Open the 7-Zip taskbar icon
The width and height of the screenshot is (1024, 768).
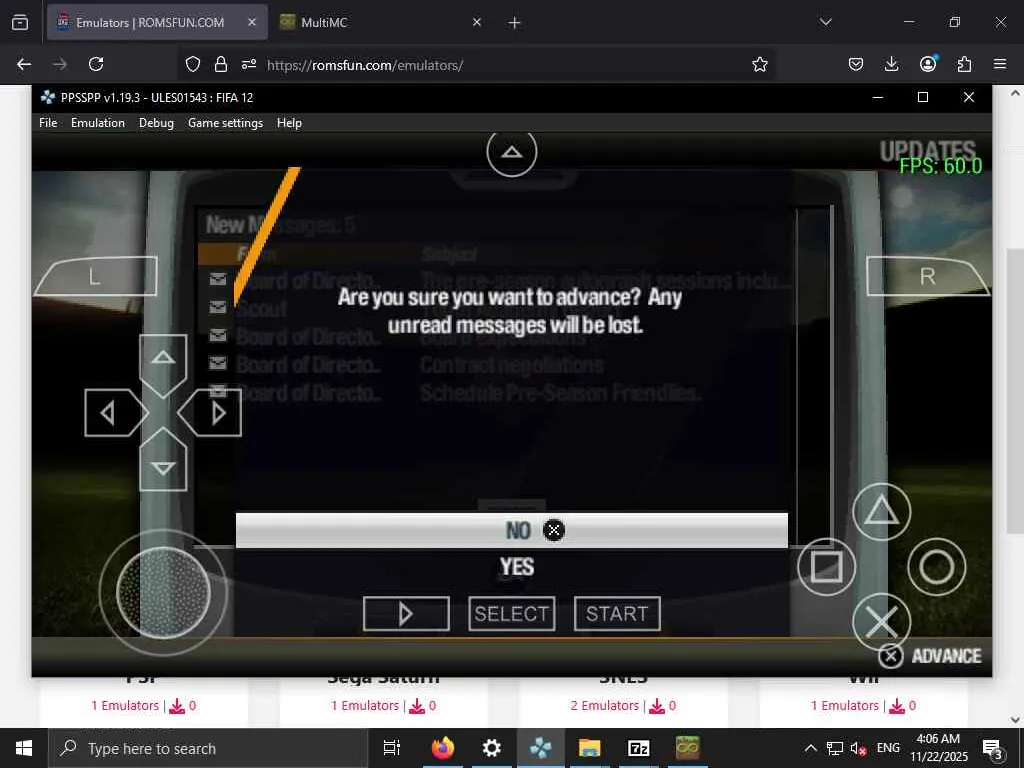pos(639,748)
